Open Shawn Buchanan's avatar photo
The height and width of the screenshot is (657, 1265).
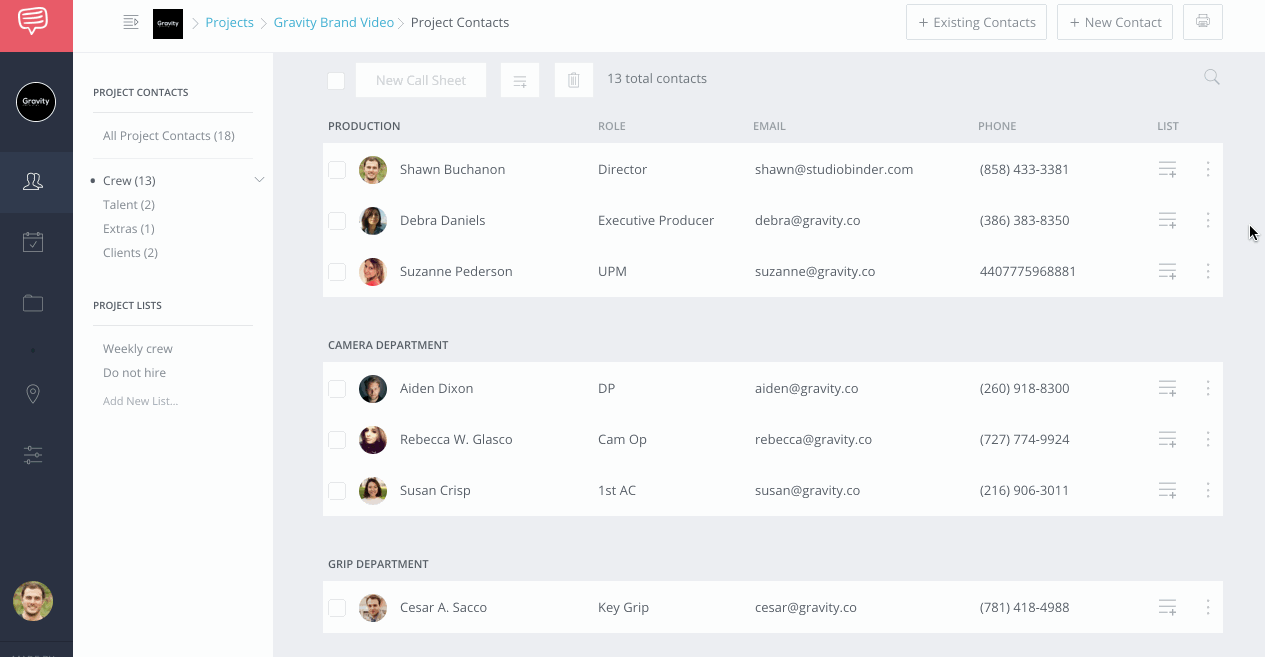(x=373, y=170)
